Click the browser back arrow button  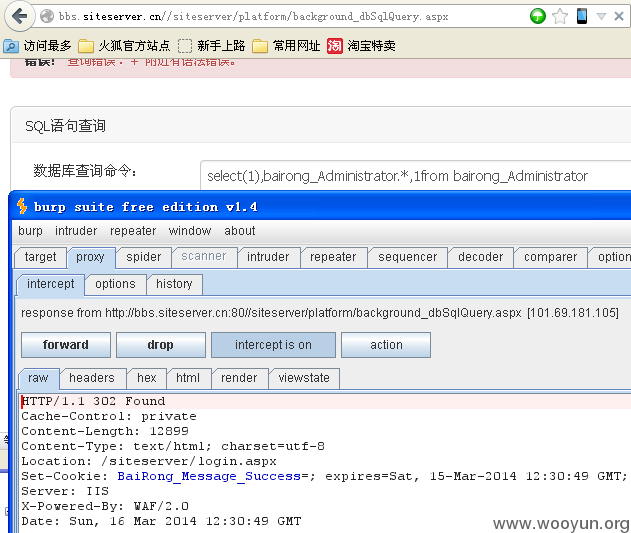[x=19, y=17]
